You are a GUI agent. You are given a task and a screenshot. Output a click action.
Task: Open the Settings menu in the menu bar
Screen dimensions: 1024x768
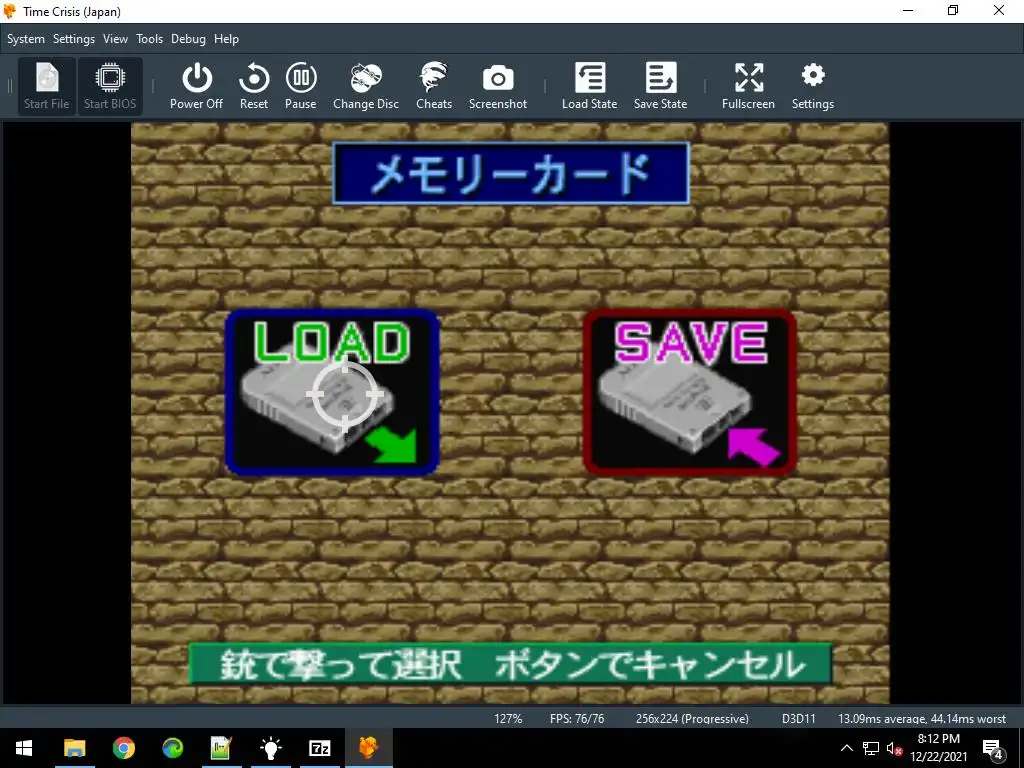74,39
